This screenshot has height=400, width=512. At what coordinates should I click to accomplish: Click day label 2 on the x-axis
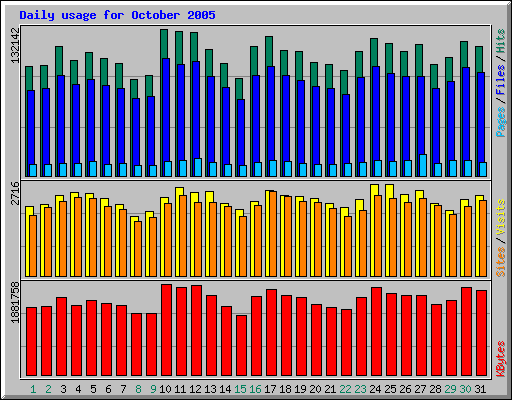(x=48, y=389)
